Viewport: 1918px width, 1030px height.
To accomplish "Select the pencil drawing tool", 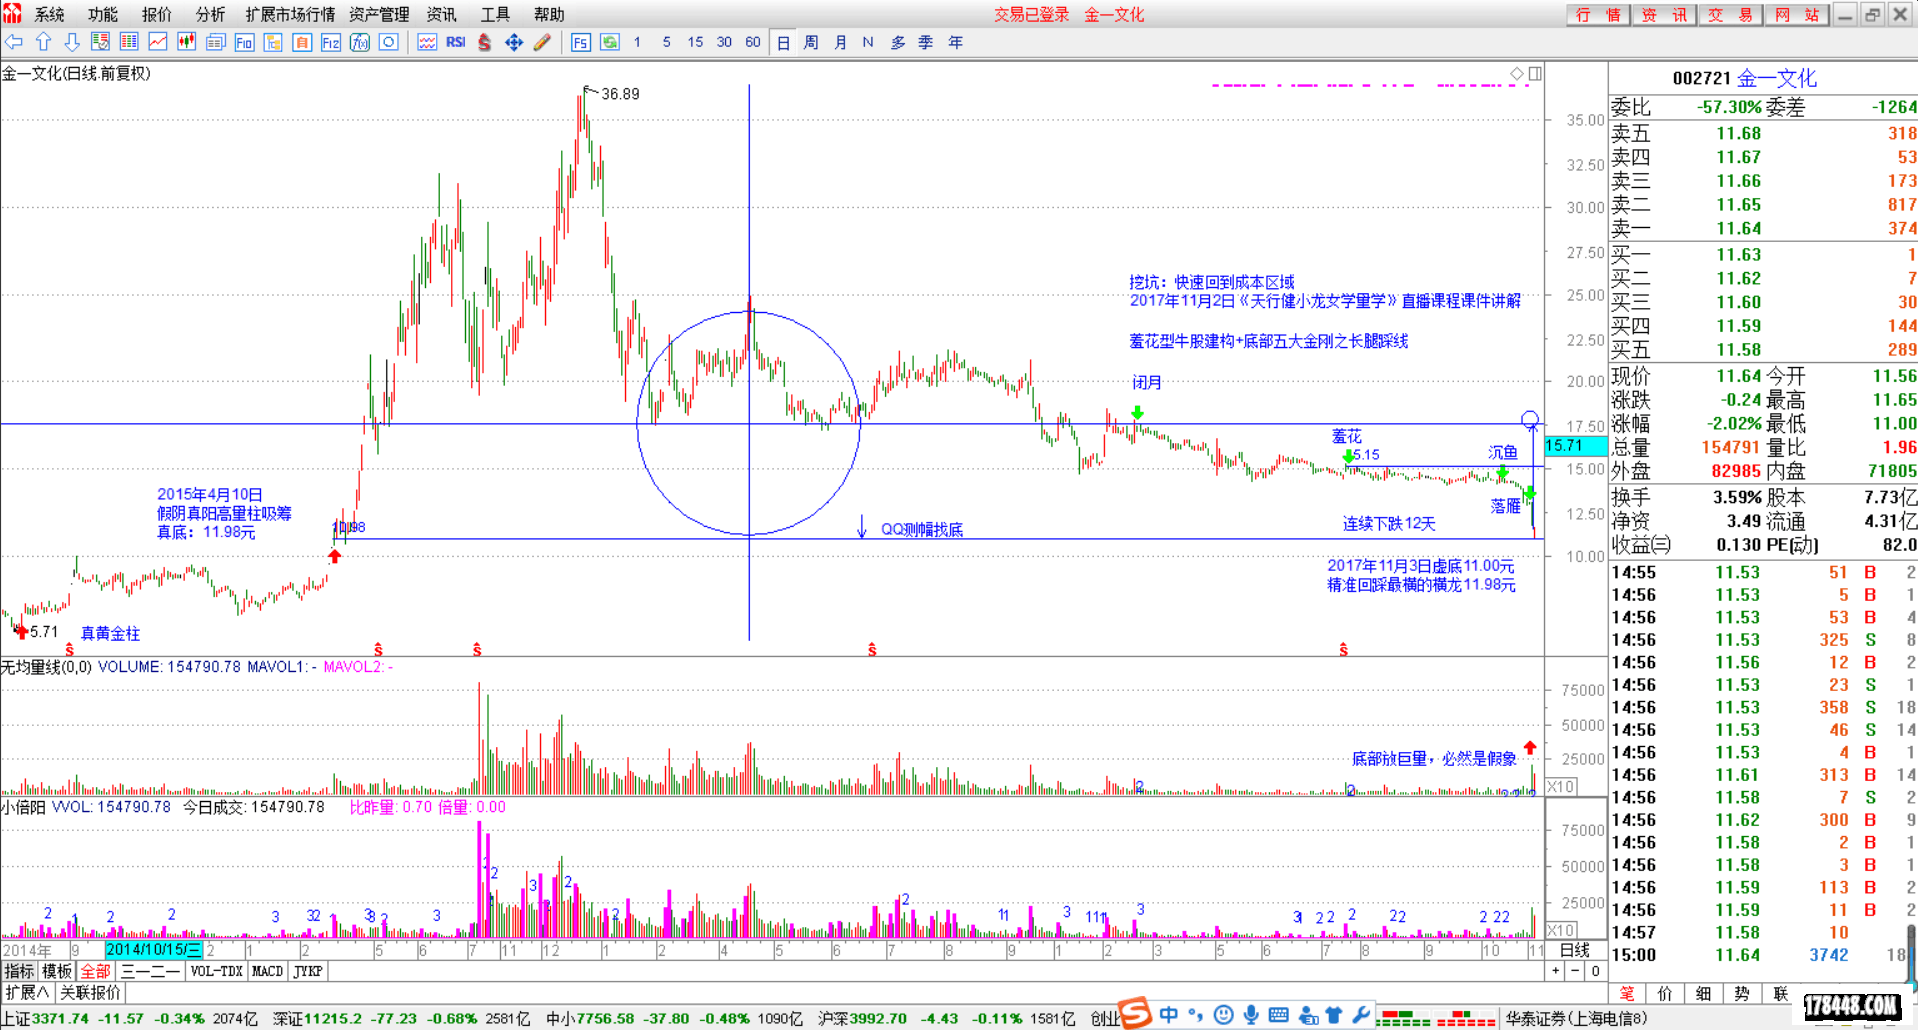I will tap(542, 42).
